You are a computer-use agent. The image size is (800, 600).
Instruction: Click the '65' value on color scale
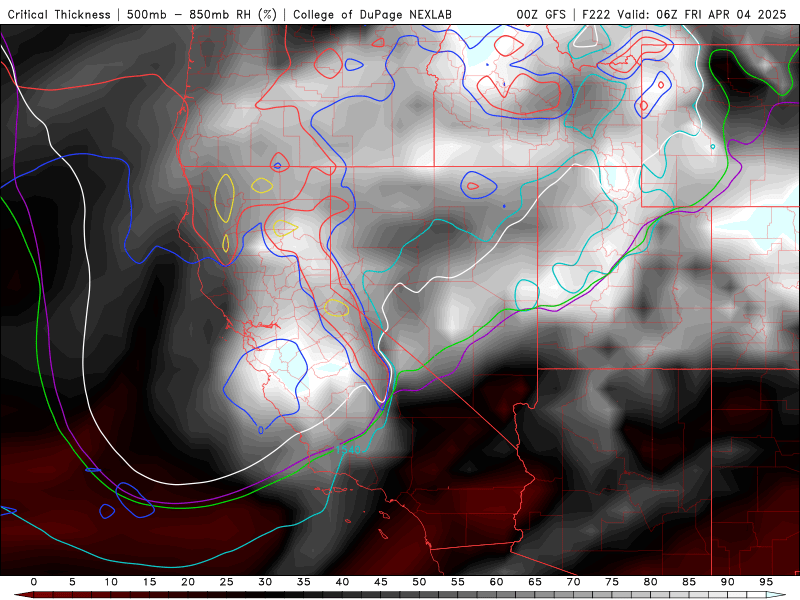click(535, 582)
